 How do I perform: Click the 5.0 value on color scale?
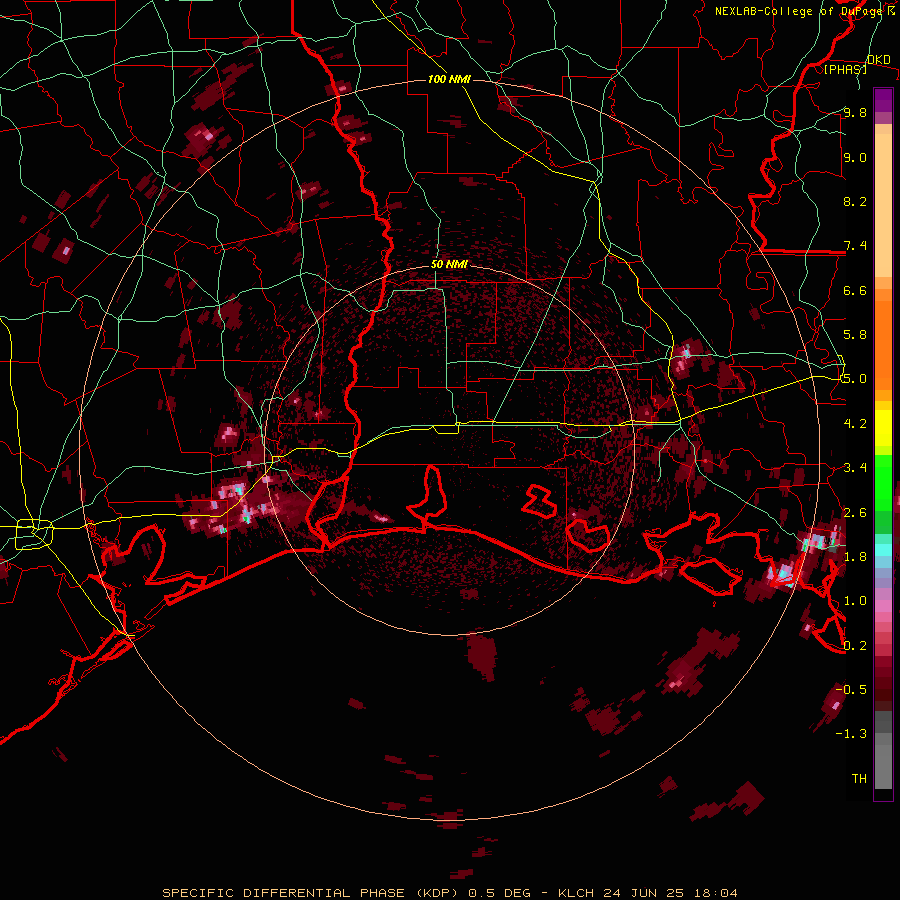click(x=855, y=379)
